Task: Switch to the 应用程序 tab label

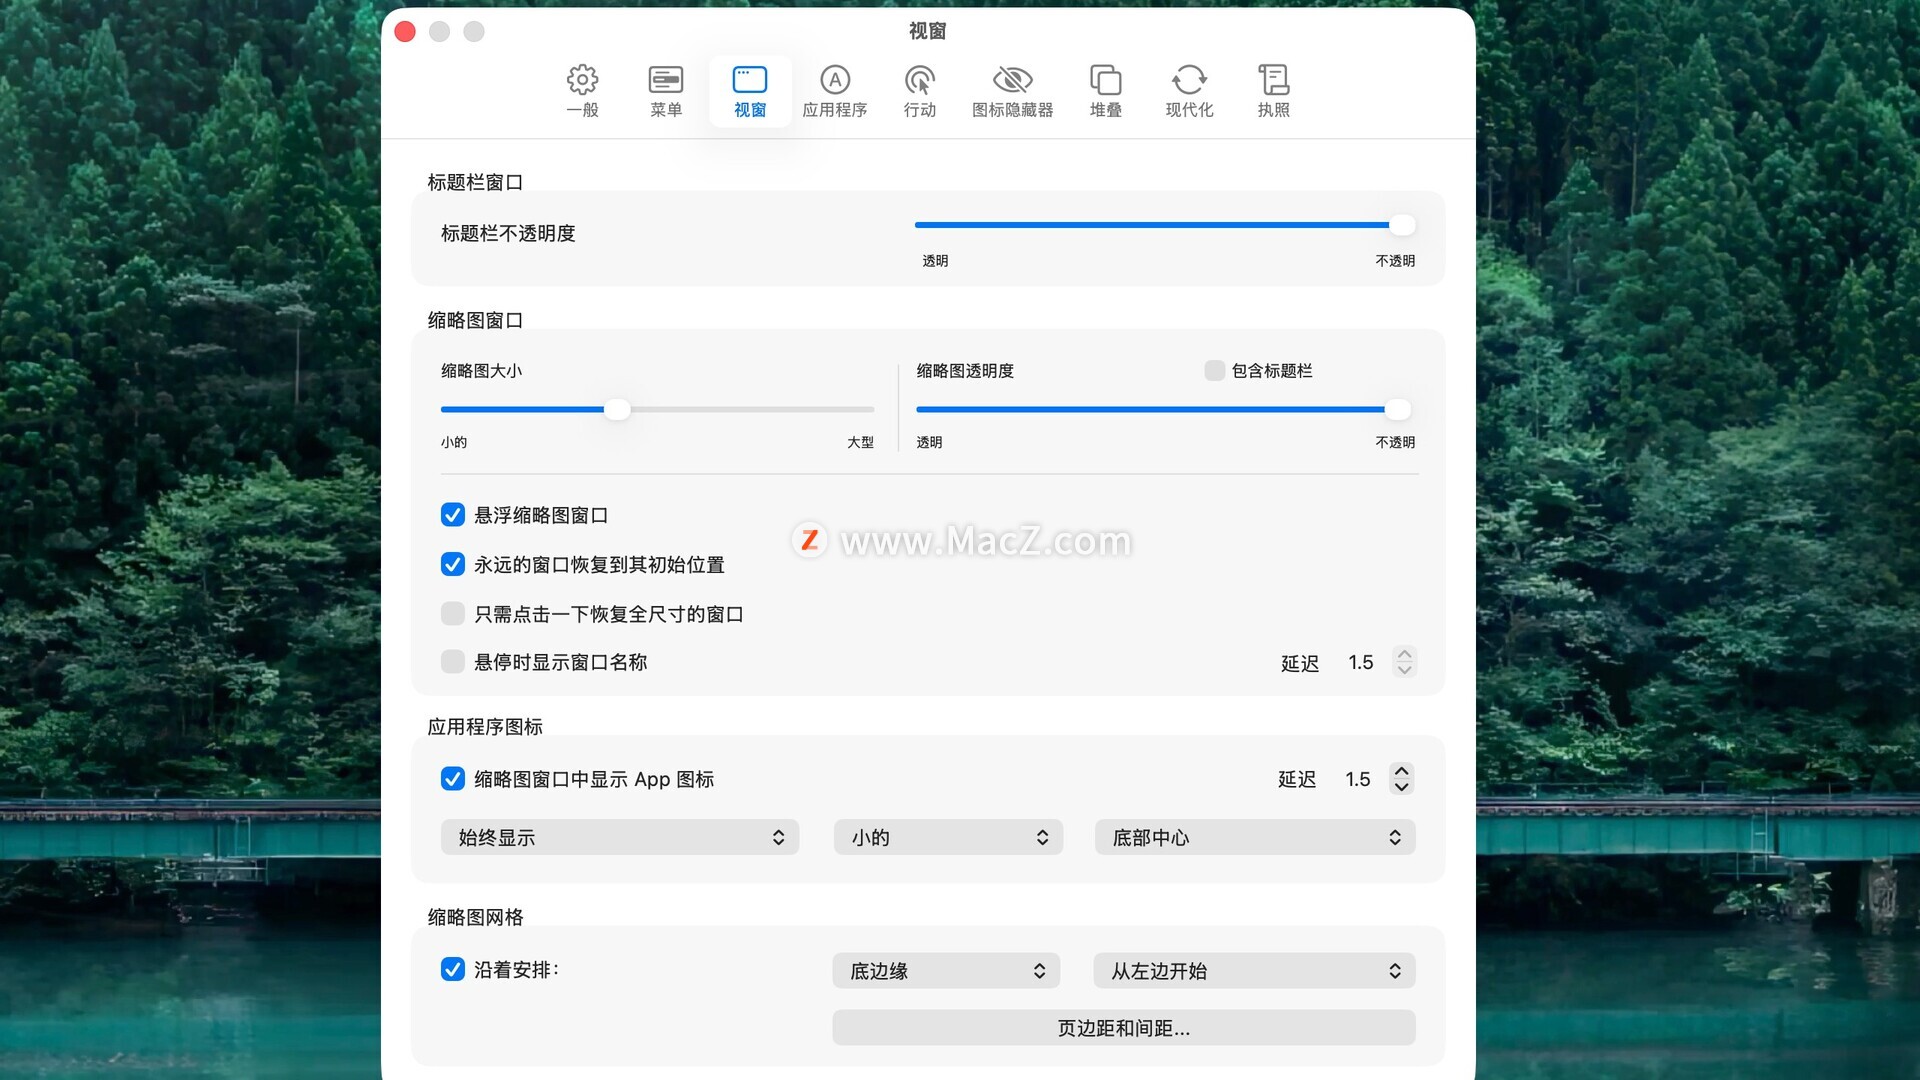Action: (835, 110)
